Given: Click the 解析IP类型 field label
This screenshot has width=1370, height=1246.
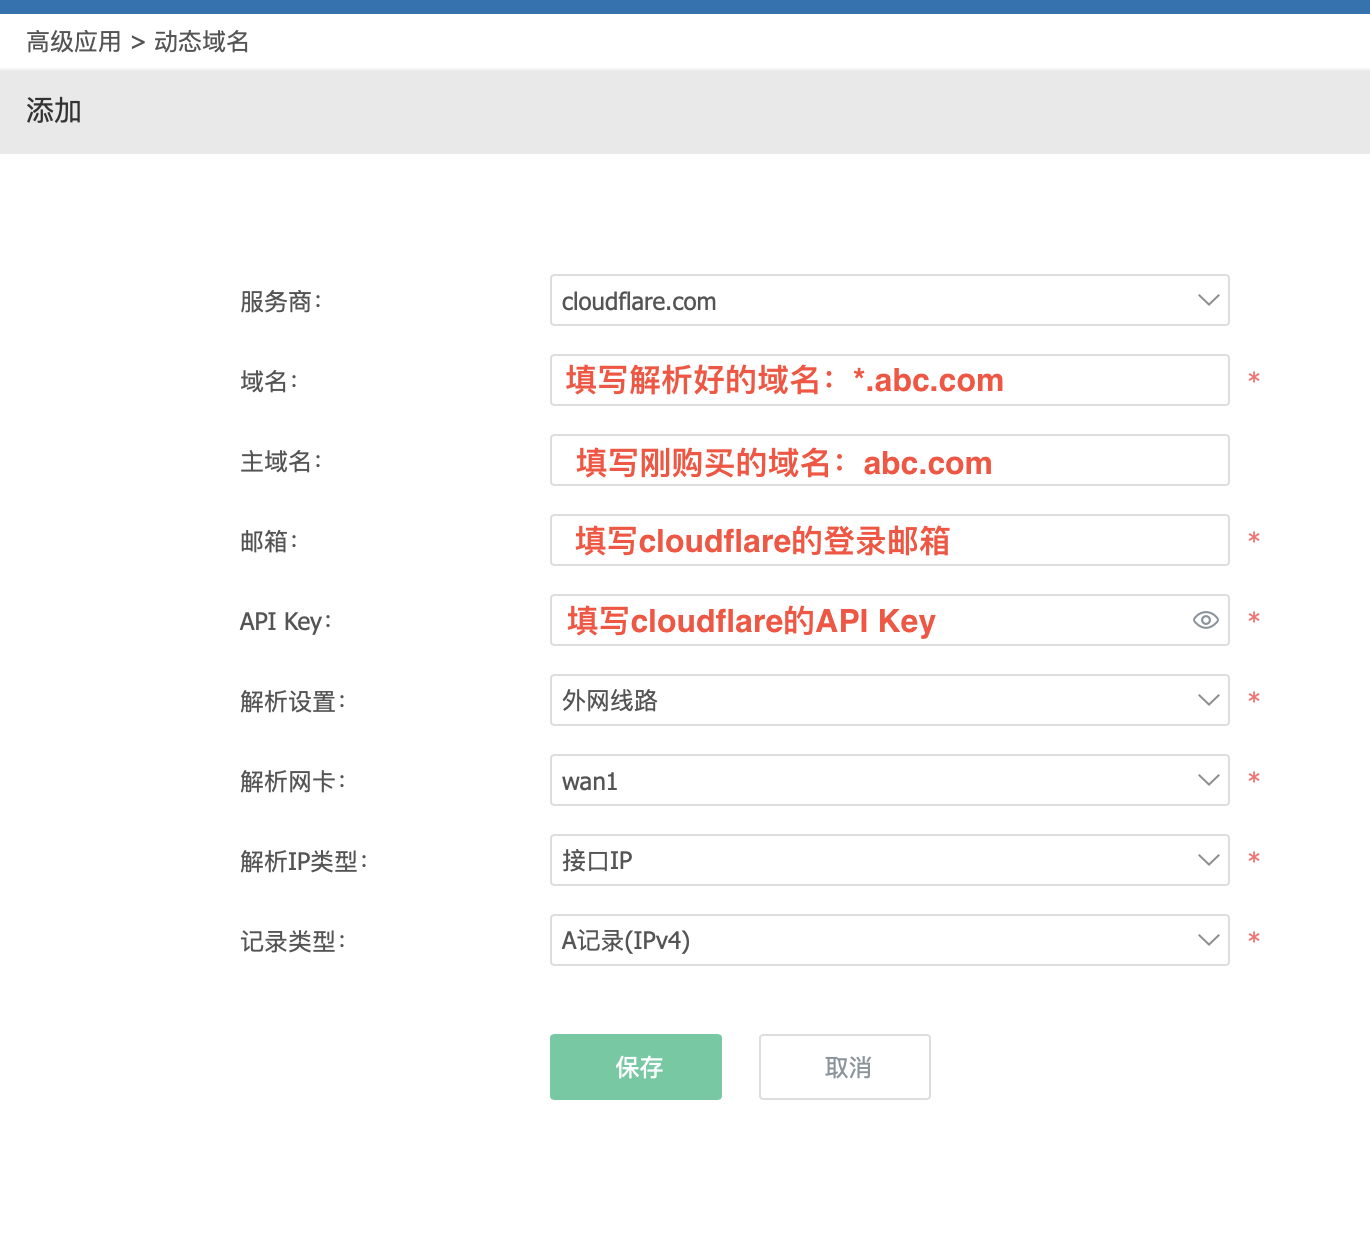Looking at the screenshot, I should pos(304,861).
